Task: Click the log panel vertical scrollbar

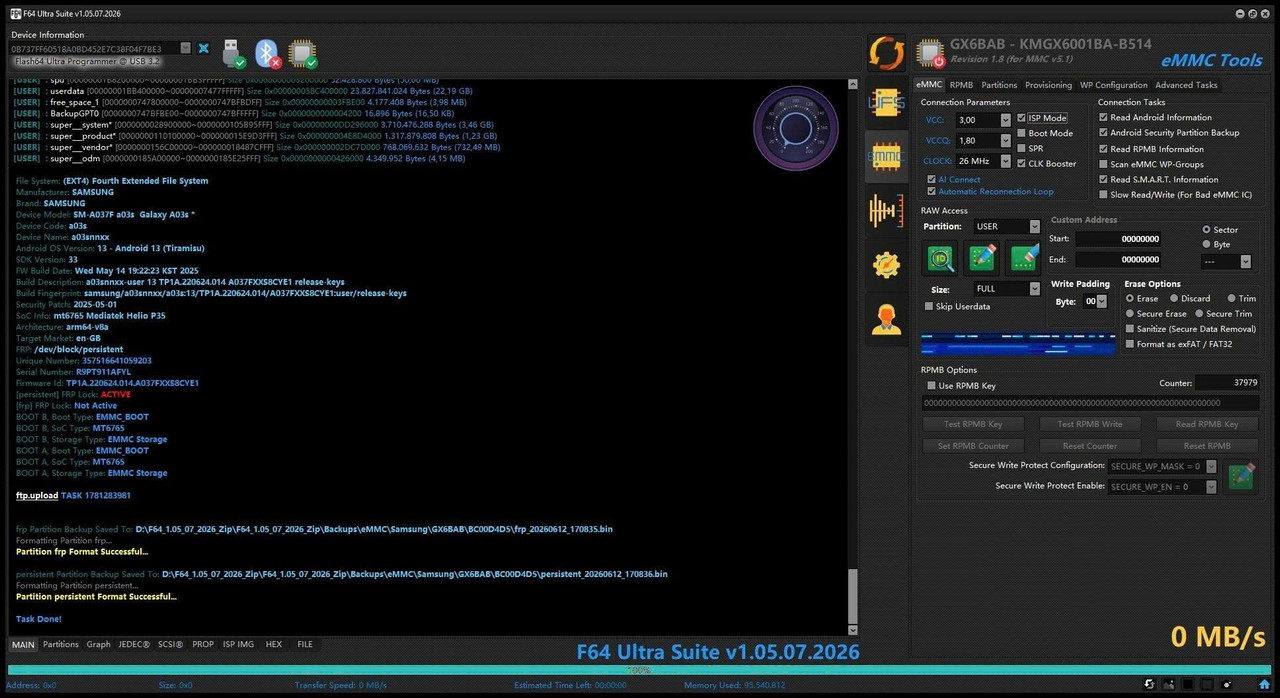Action: [x=853, y=355]
